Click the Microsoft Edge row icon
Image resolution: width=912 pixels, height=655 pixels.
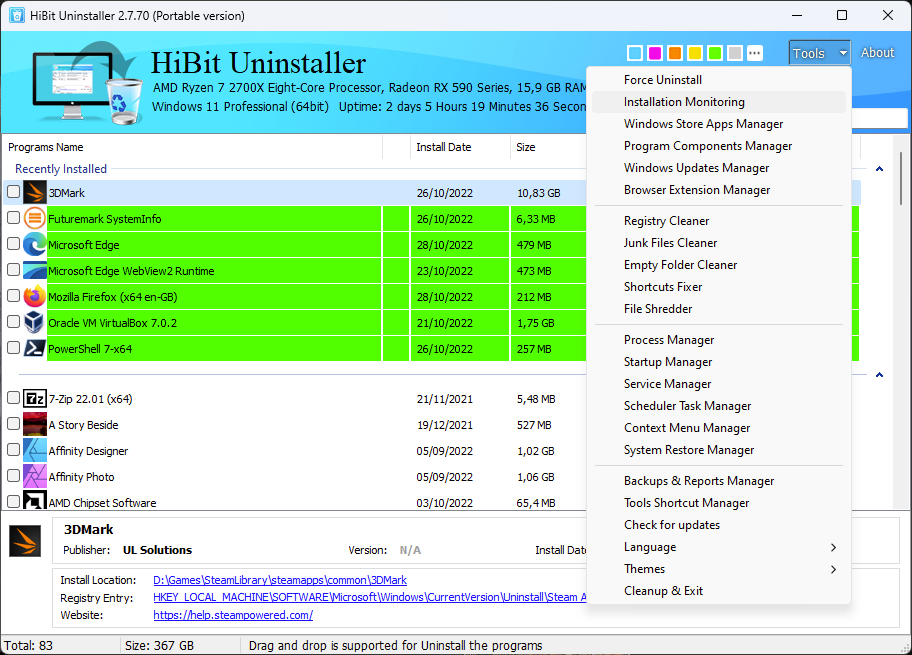point(34,245)
